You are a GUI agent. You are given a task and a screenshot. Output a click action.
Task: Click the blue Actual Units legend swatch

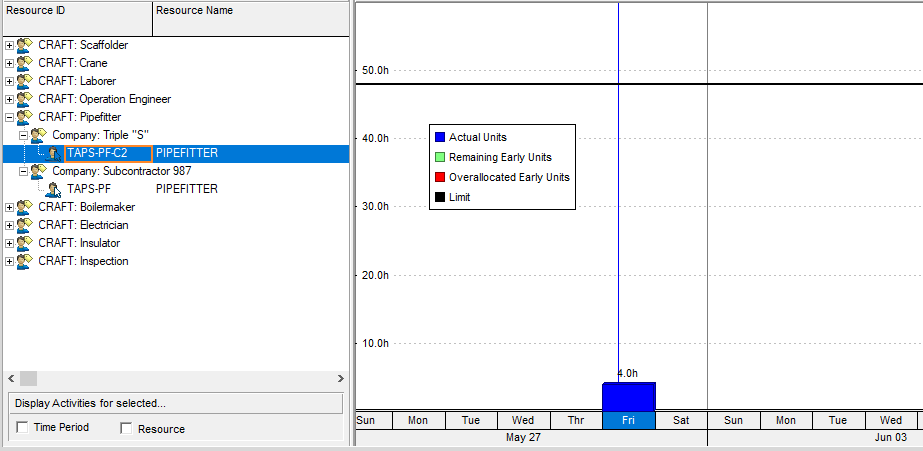(439, 137)
